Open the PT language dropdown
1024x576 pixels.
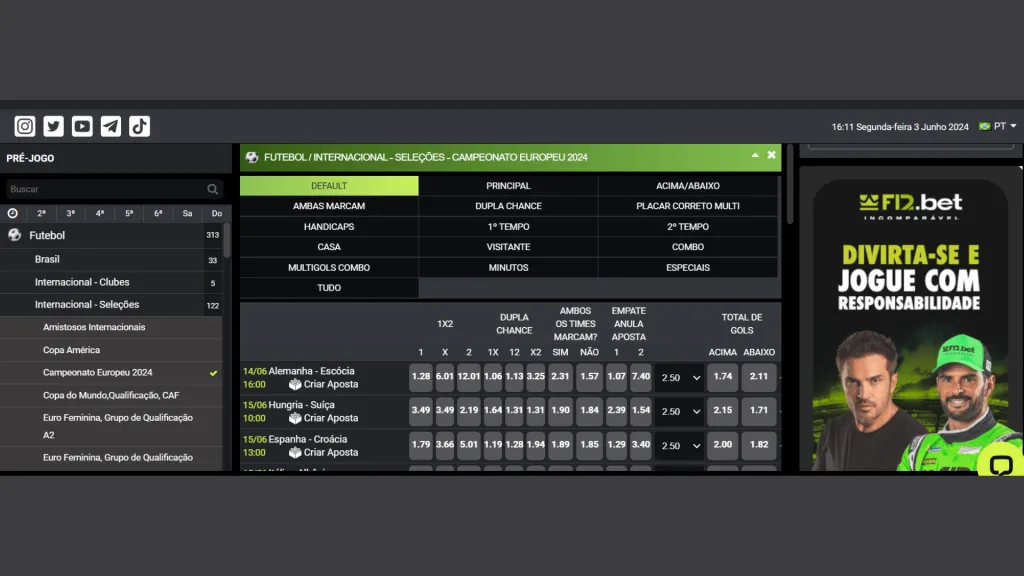[x=998, y=127]
